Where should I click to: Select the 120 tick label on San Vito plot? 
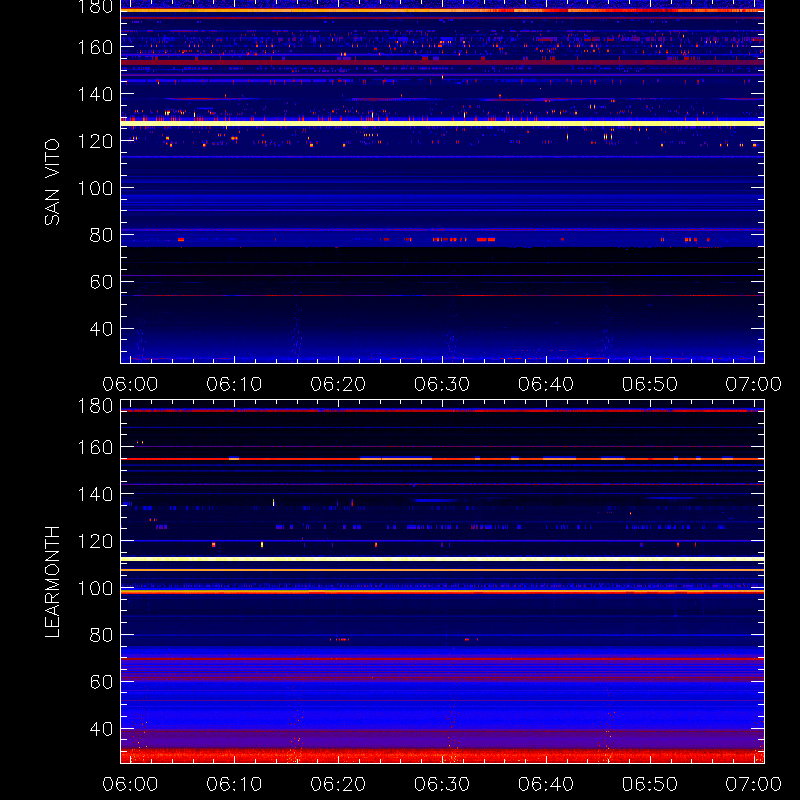tap(95, 141)
